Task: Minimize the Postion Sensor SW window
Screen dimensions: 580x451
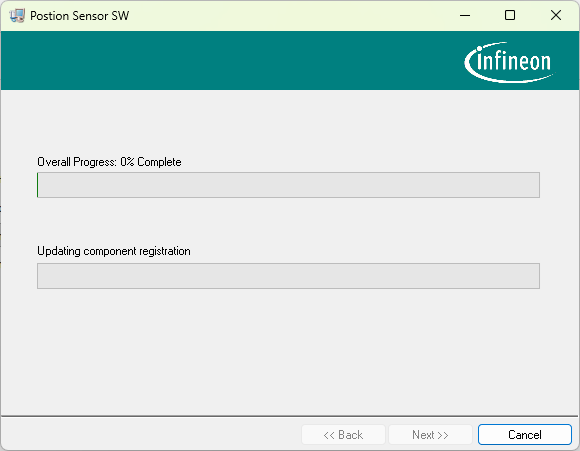Action: 465,16
